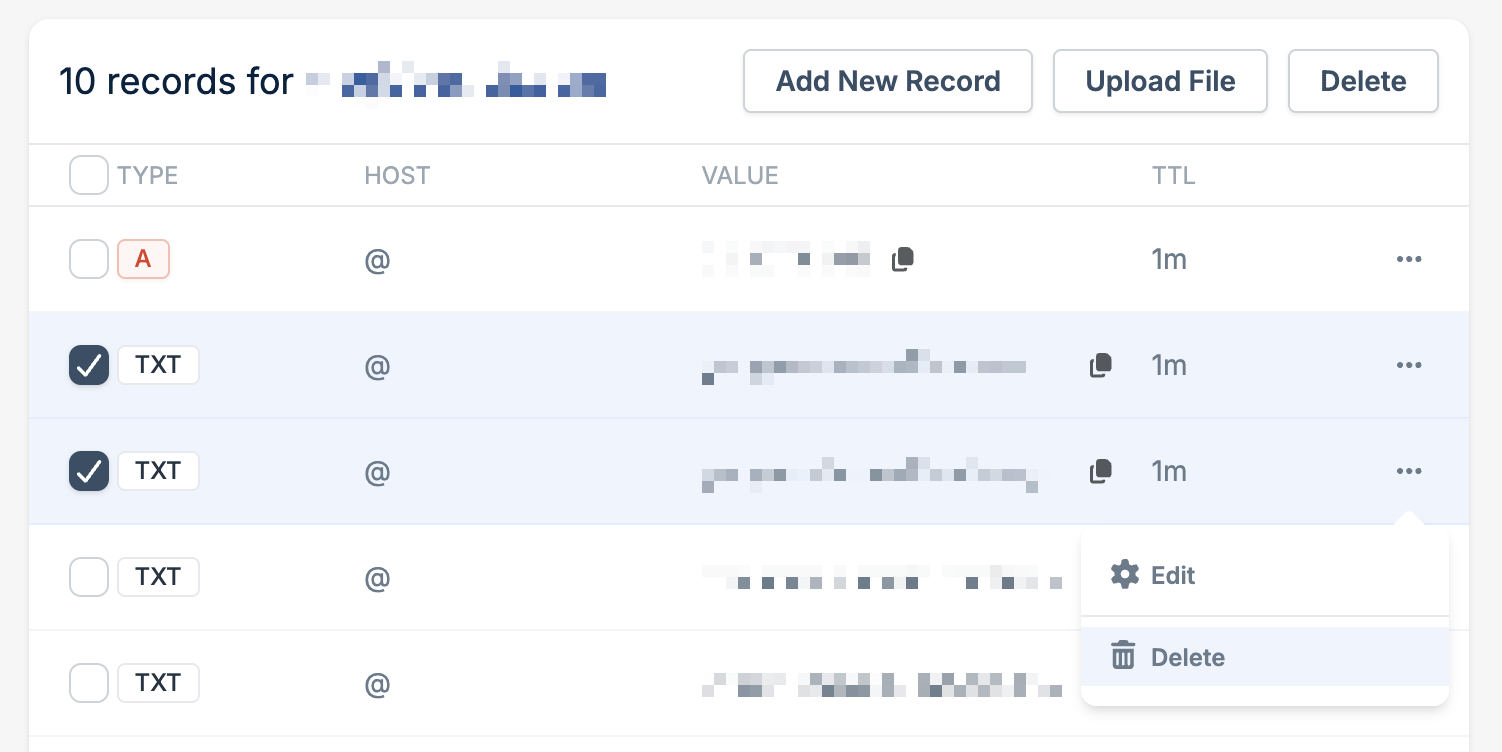Click the TYPE column header
Screen dimensions: 1502x752
(148, 175)
